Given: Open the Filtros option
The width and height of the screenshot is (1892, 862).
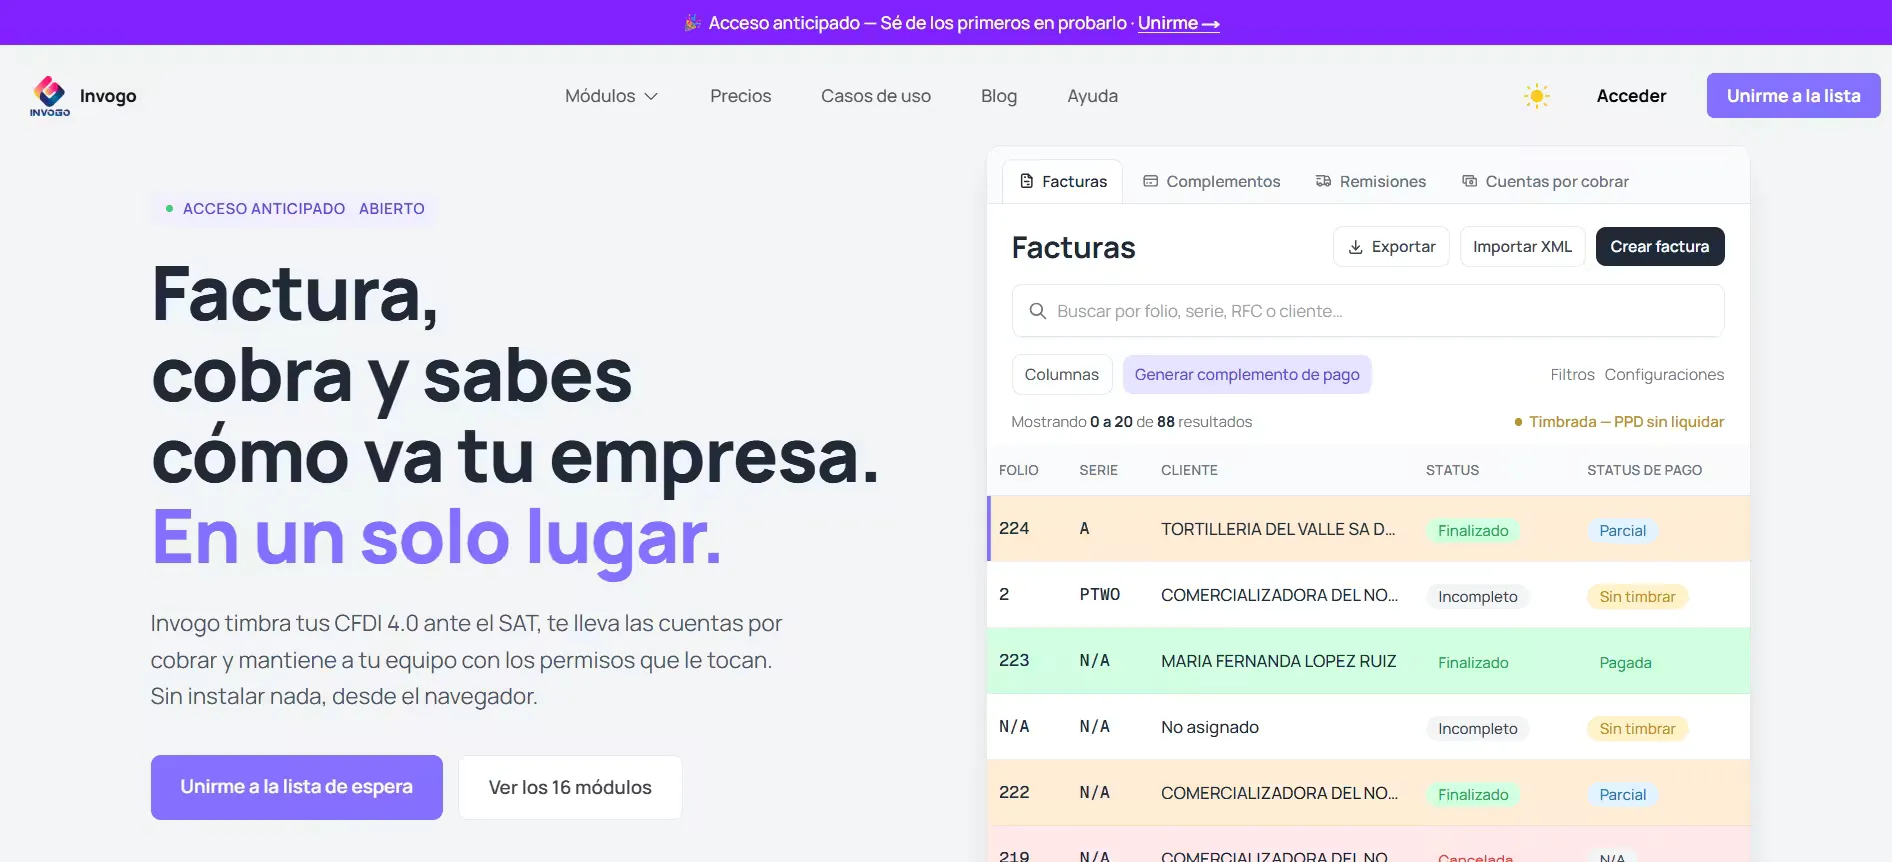Looking at the screenshot, I should click(1572, 374).
